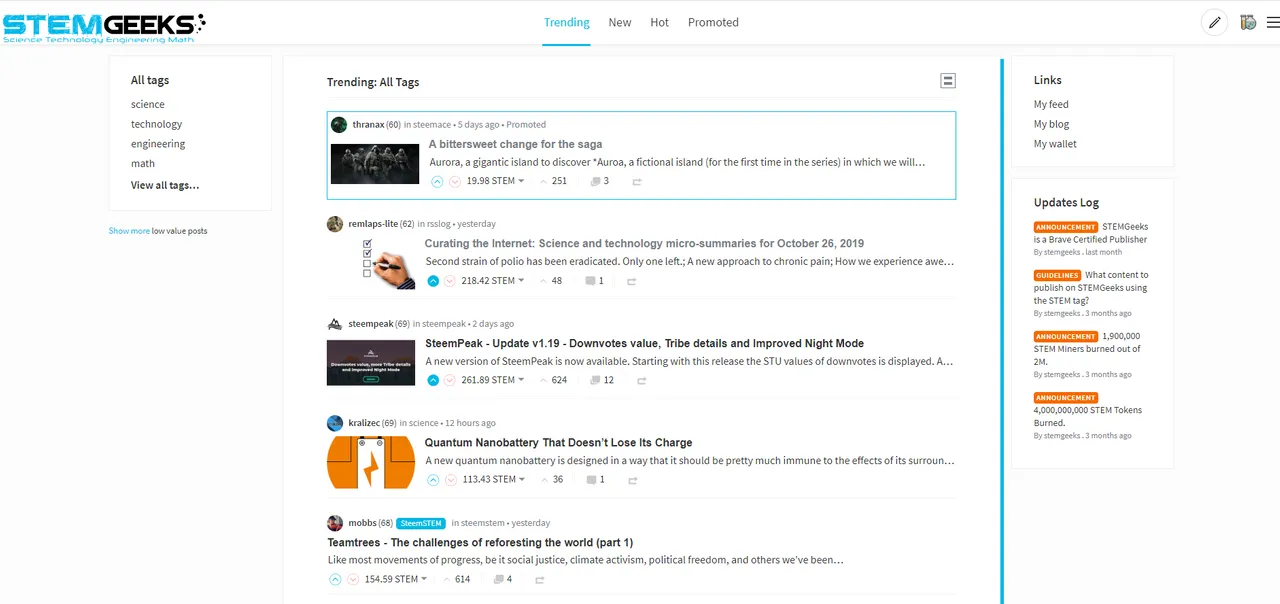This screenshot has height=604, width=1280.
Task: Click Show more low value posts
Action: pyautogui.click(x=129, y=231)
